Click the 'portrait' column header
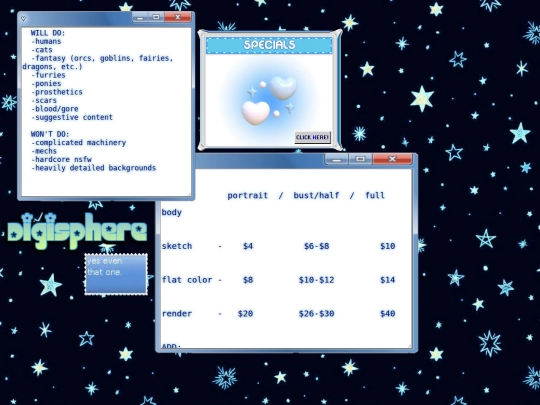This screenshot has width=540, height=405. click(248, 196)
